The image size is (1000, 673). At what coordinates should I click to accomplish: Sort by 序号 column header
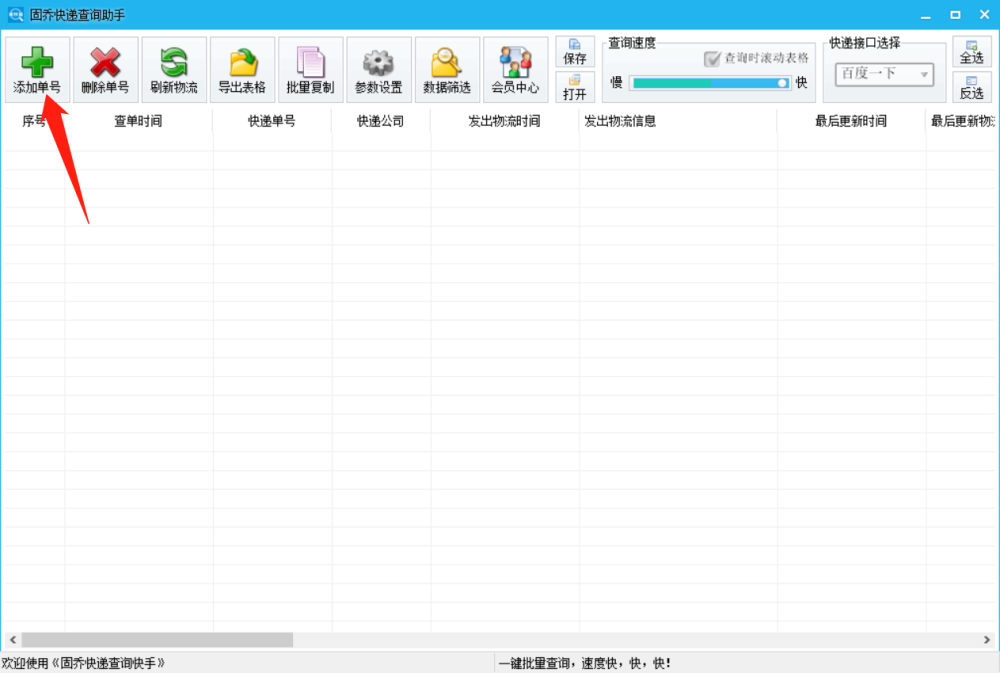(x=33, y=121)
